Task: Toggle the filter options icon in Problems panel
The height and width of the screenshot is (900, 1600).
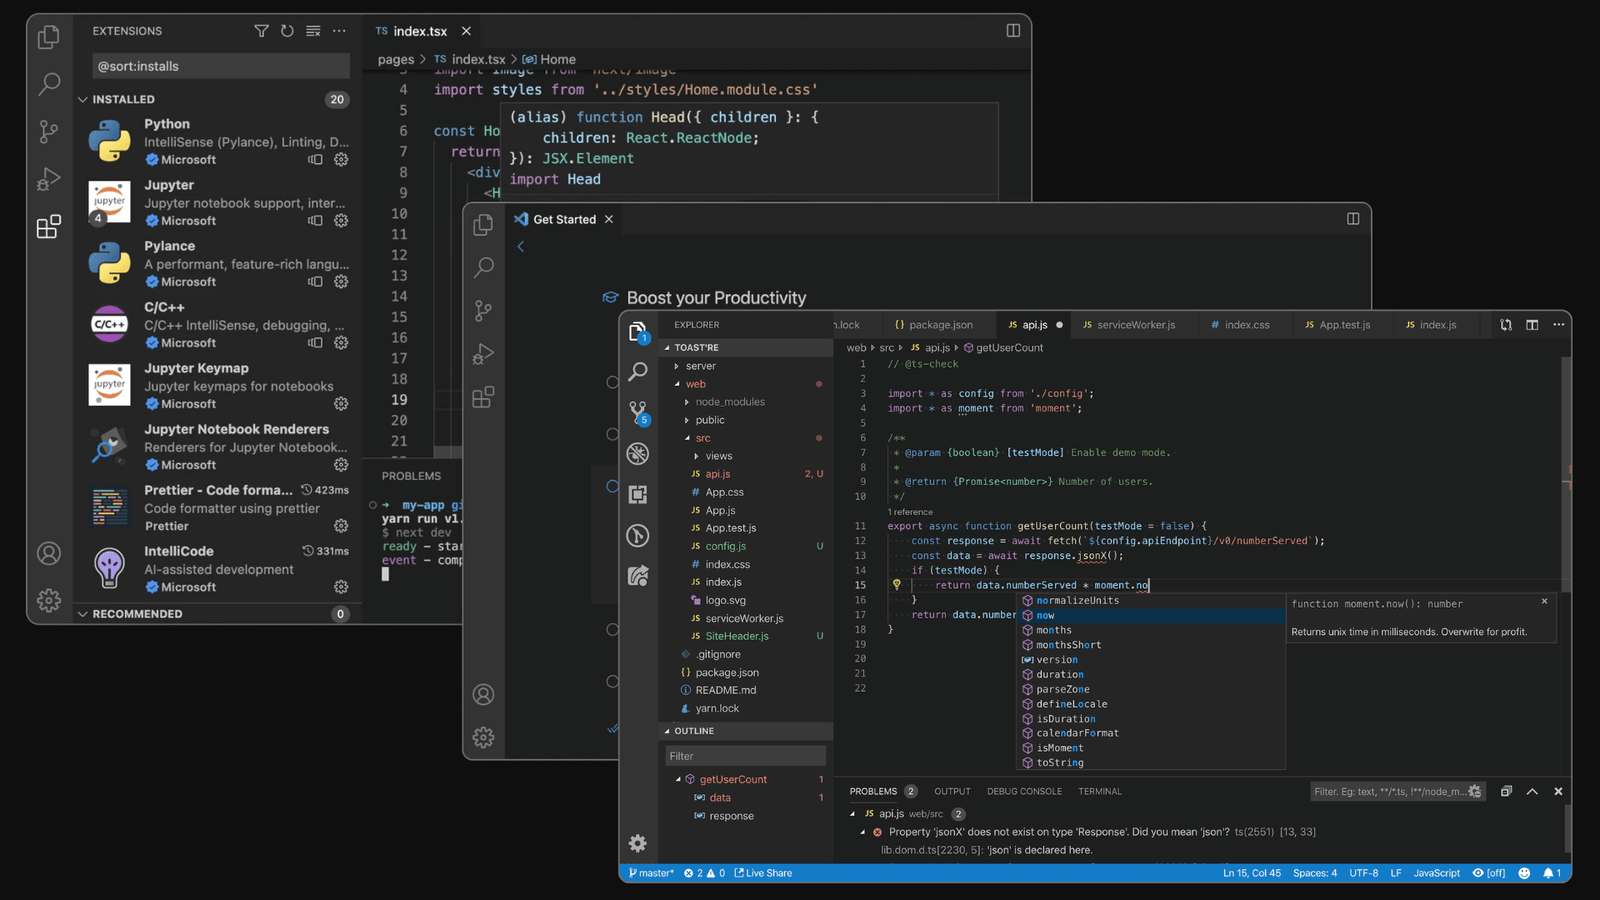Action: (1474, 791)
